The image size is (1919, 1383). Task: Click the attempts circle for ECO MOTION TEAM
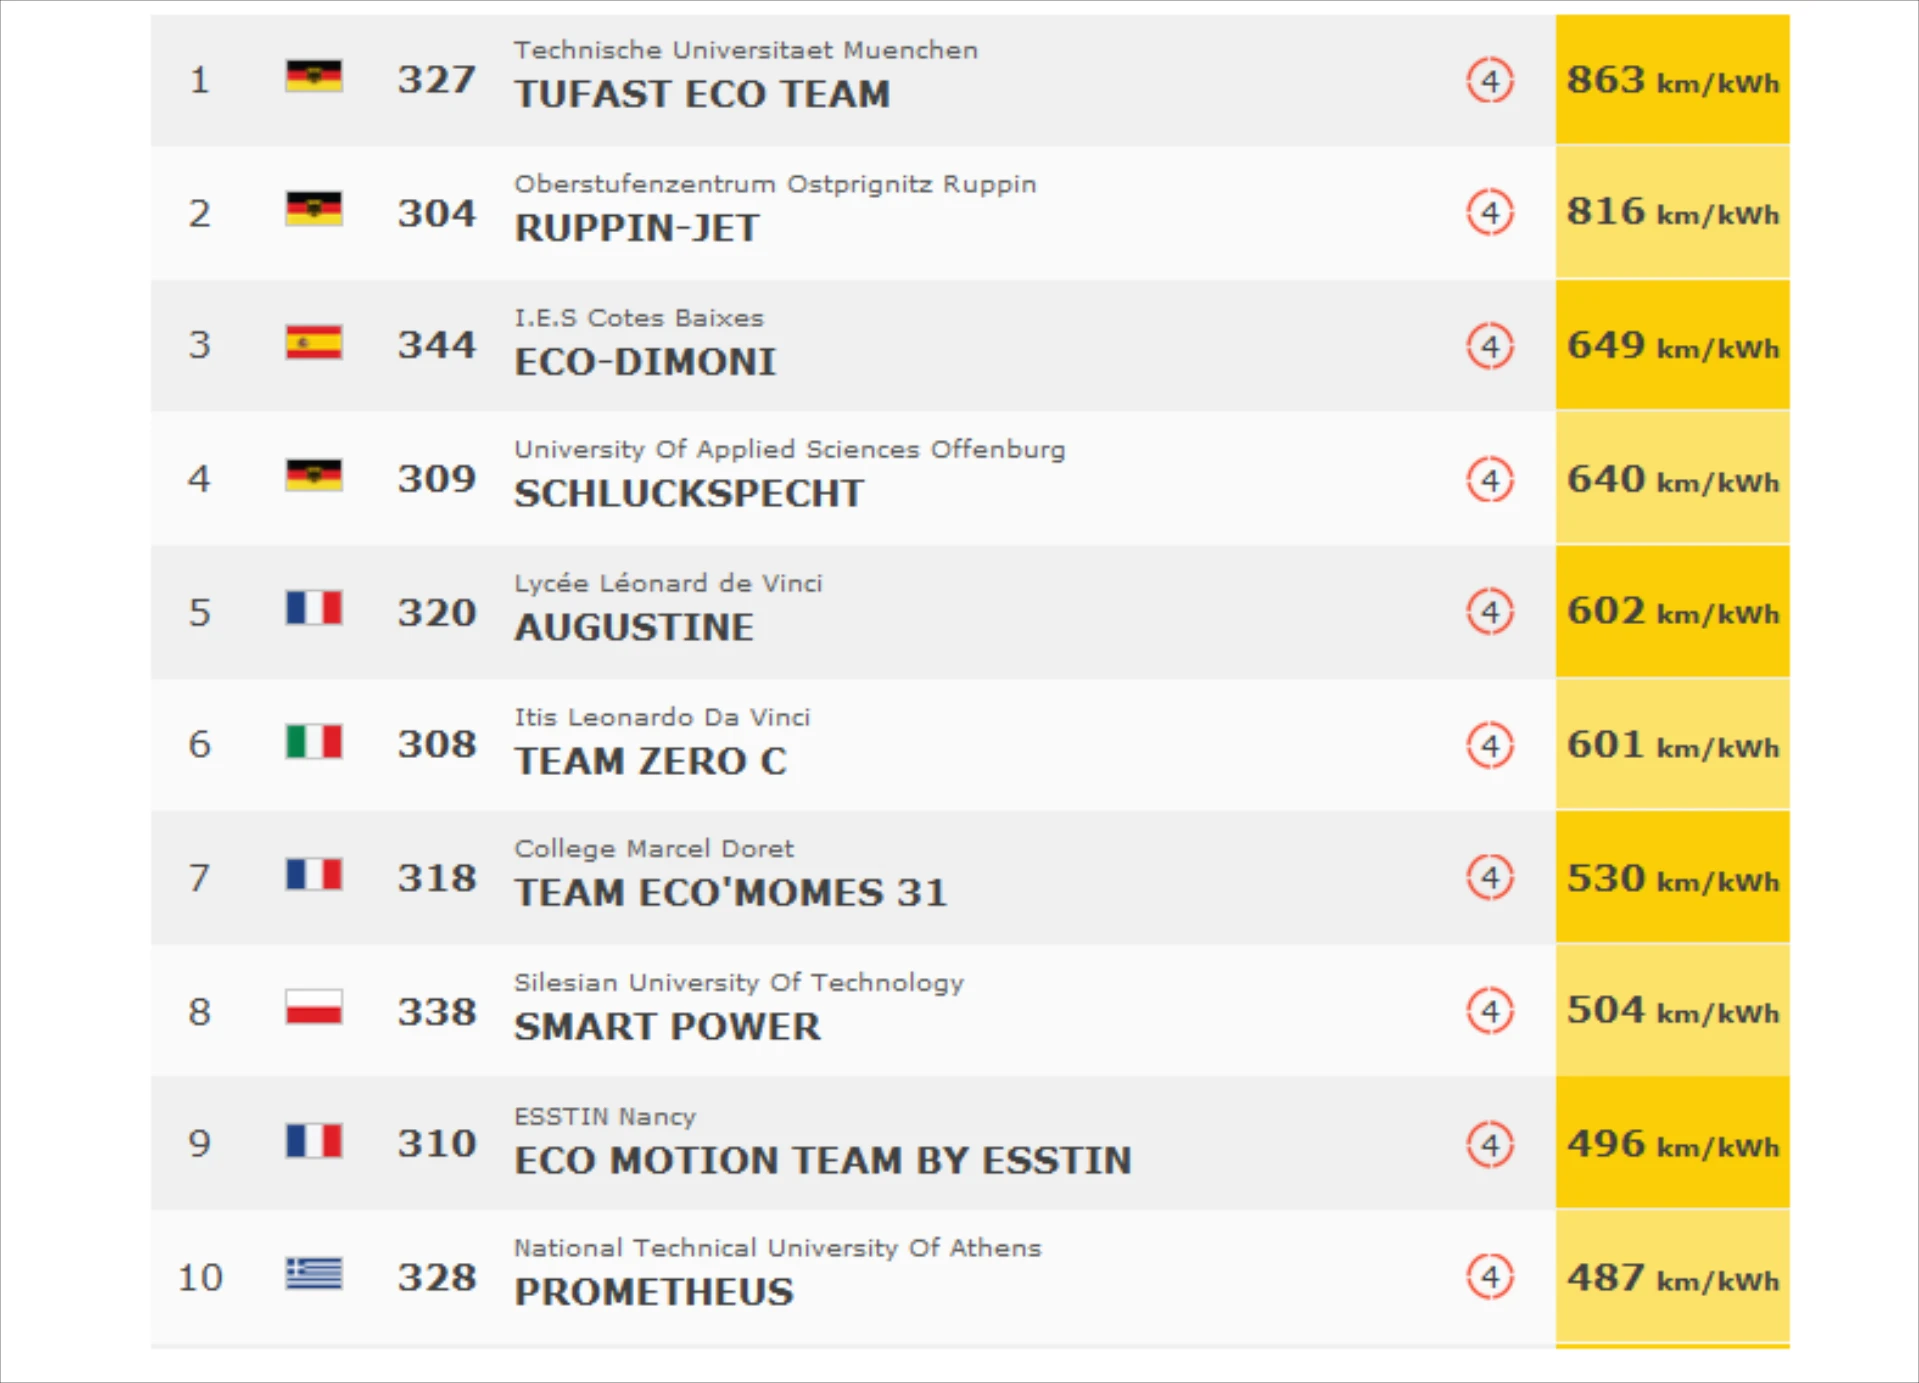(1489, 1144)
